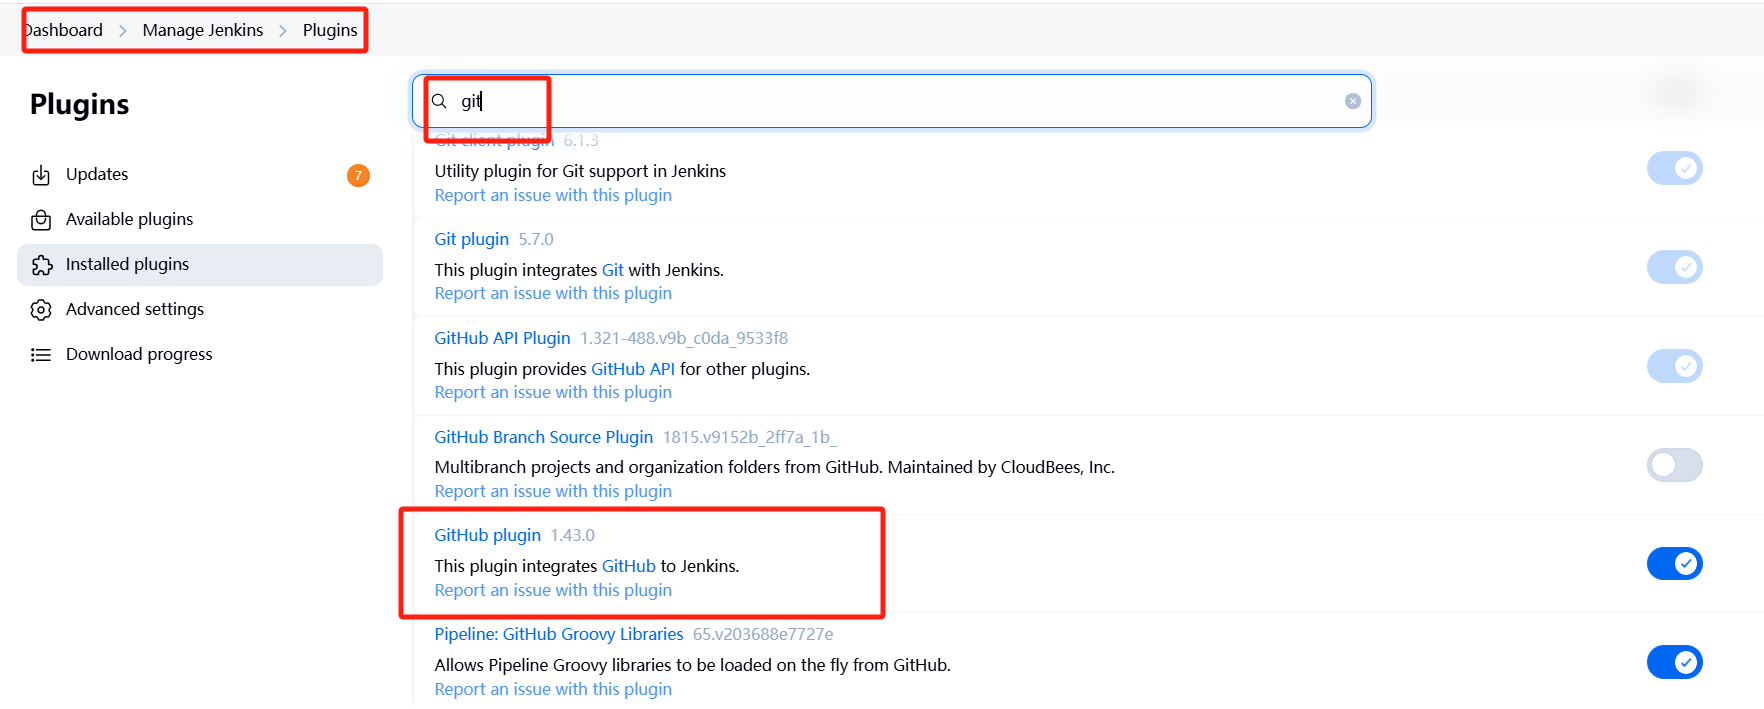
Task: Report an issue for Git client plugin
Action: click(553, 195)
